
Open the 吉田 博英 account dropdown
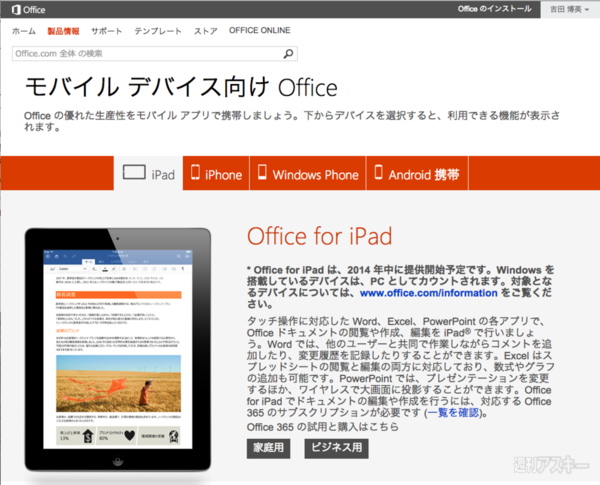click(x=569, y=9)
